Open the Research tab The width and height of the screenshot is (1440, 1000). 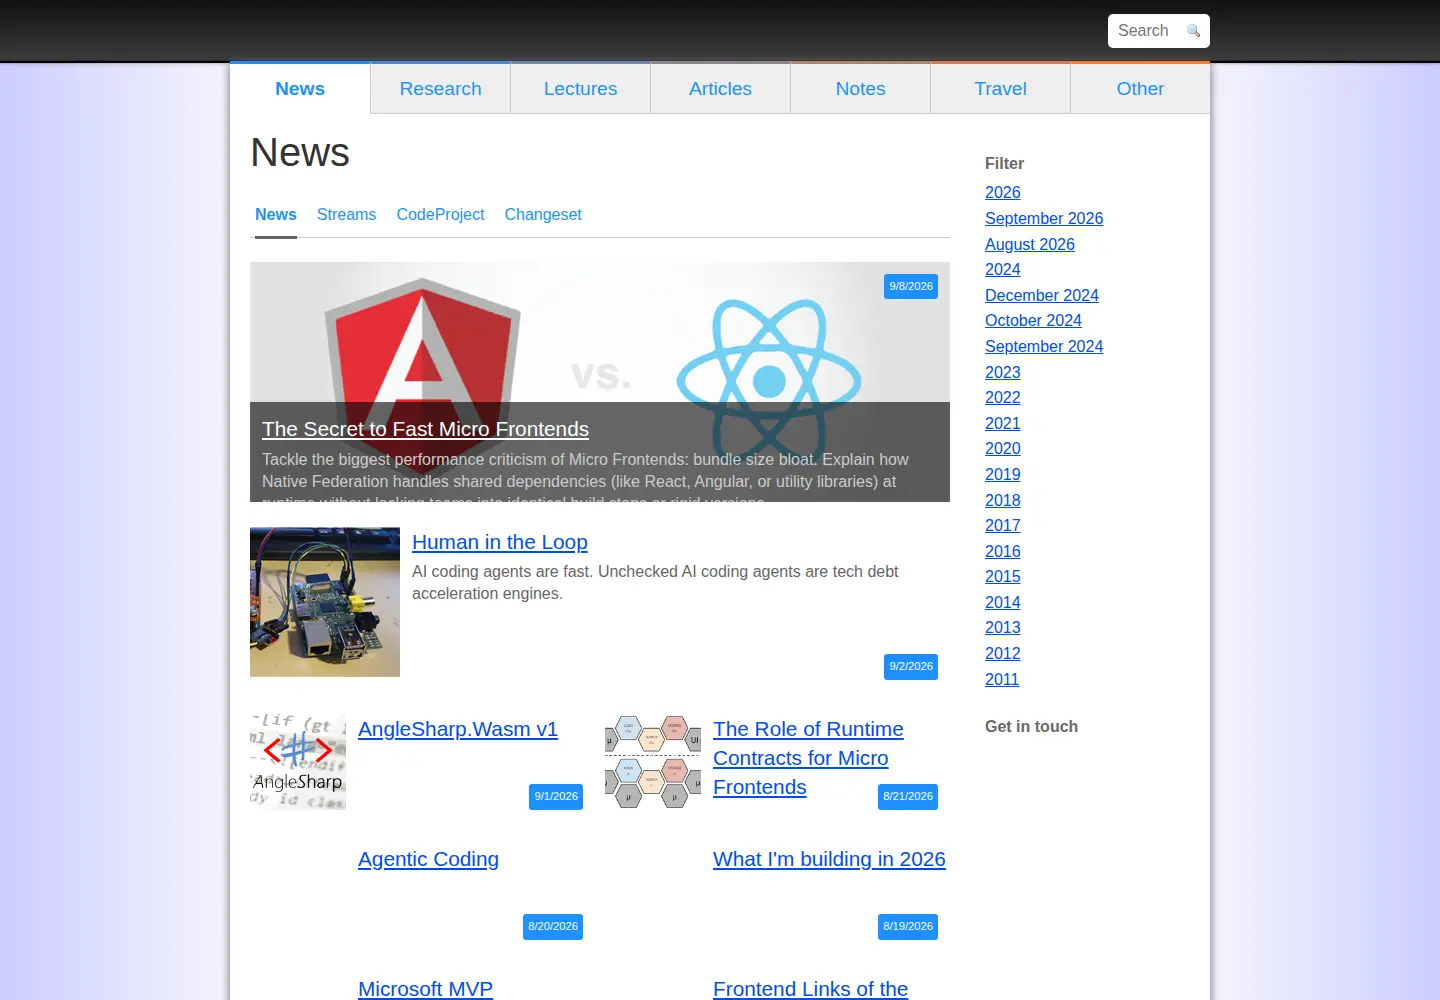440,89
